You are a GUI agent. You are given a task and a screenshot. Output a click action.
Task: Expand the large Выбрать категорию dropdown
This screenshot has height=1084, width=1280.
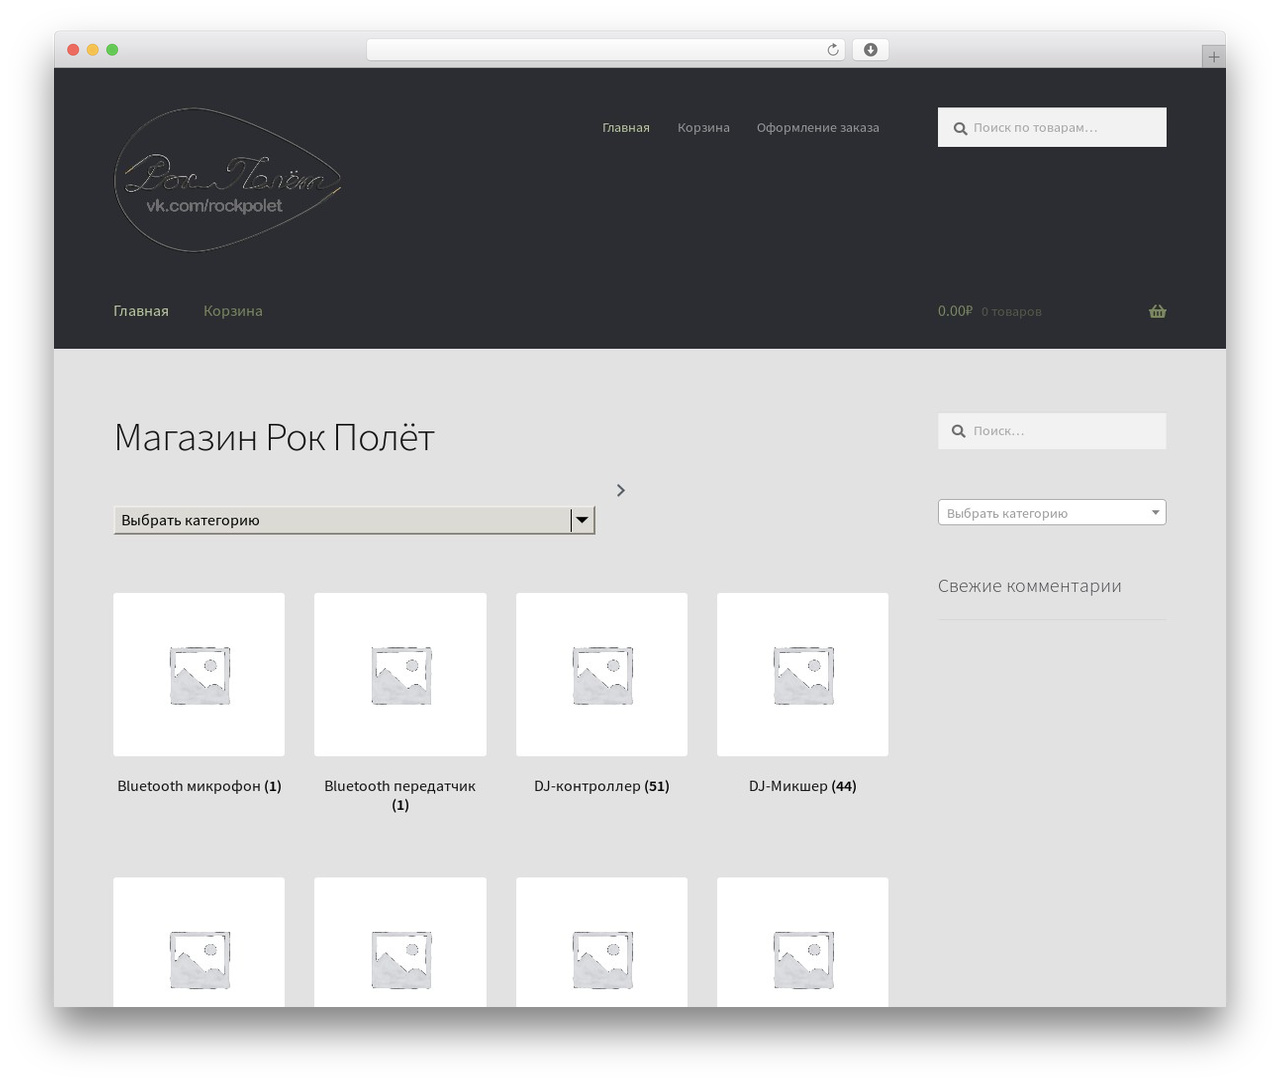click(x=354, y=520)
